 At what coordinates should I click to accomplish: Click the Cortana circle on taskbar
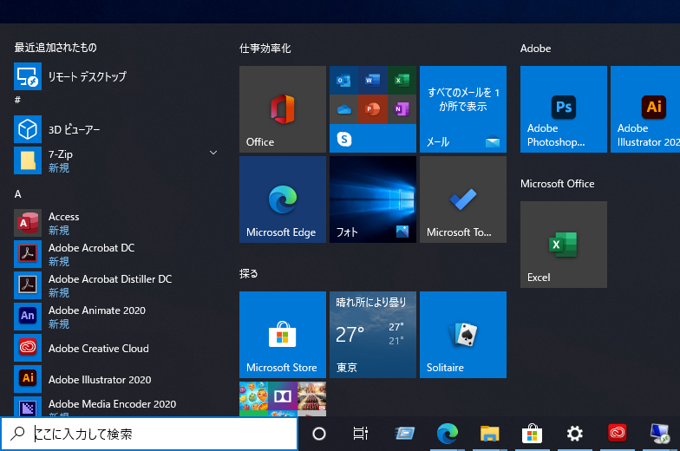319,433
